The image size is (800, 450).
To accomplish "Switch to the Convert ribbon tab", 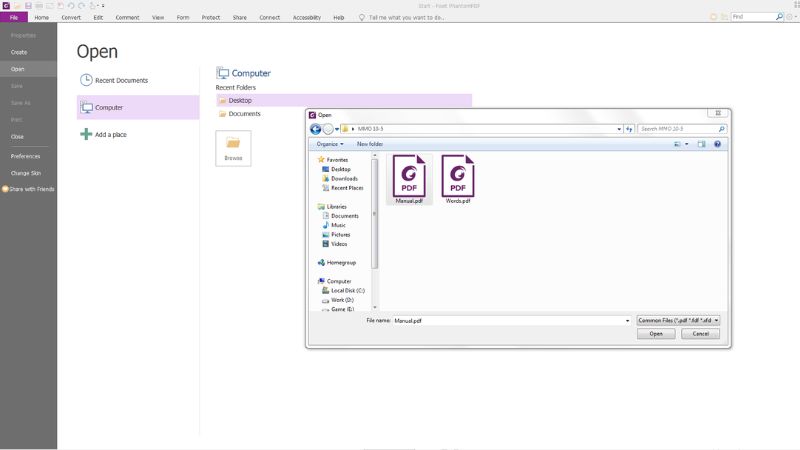I will [71, 17].
